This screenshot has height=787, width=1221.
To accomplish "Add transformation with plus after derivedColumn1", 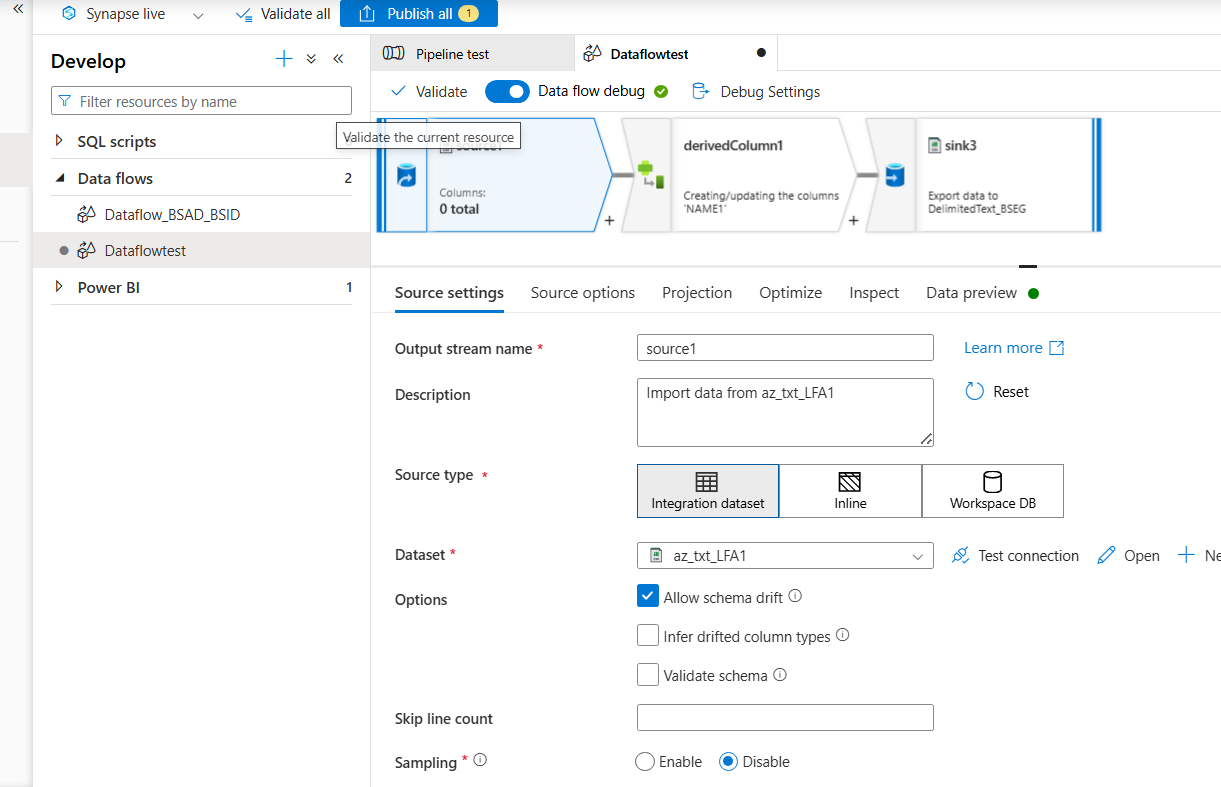I will (853, 221).
